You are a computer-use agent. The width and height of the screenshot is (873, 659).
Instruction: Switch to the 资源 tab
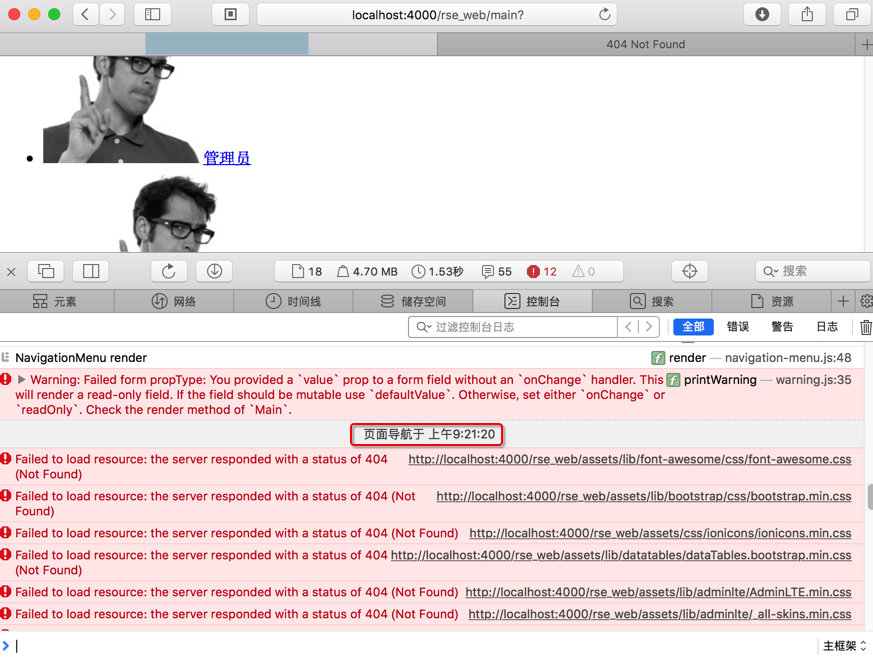click(771, 301)
